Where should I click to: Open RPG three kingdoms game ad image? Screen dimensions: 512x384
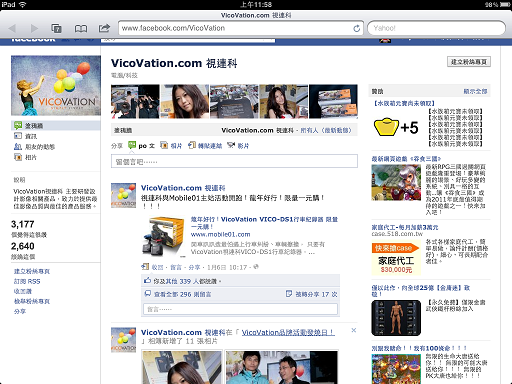(x=396, y=182)
